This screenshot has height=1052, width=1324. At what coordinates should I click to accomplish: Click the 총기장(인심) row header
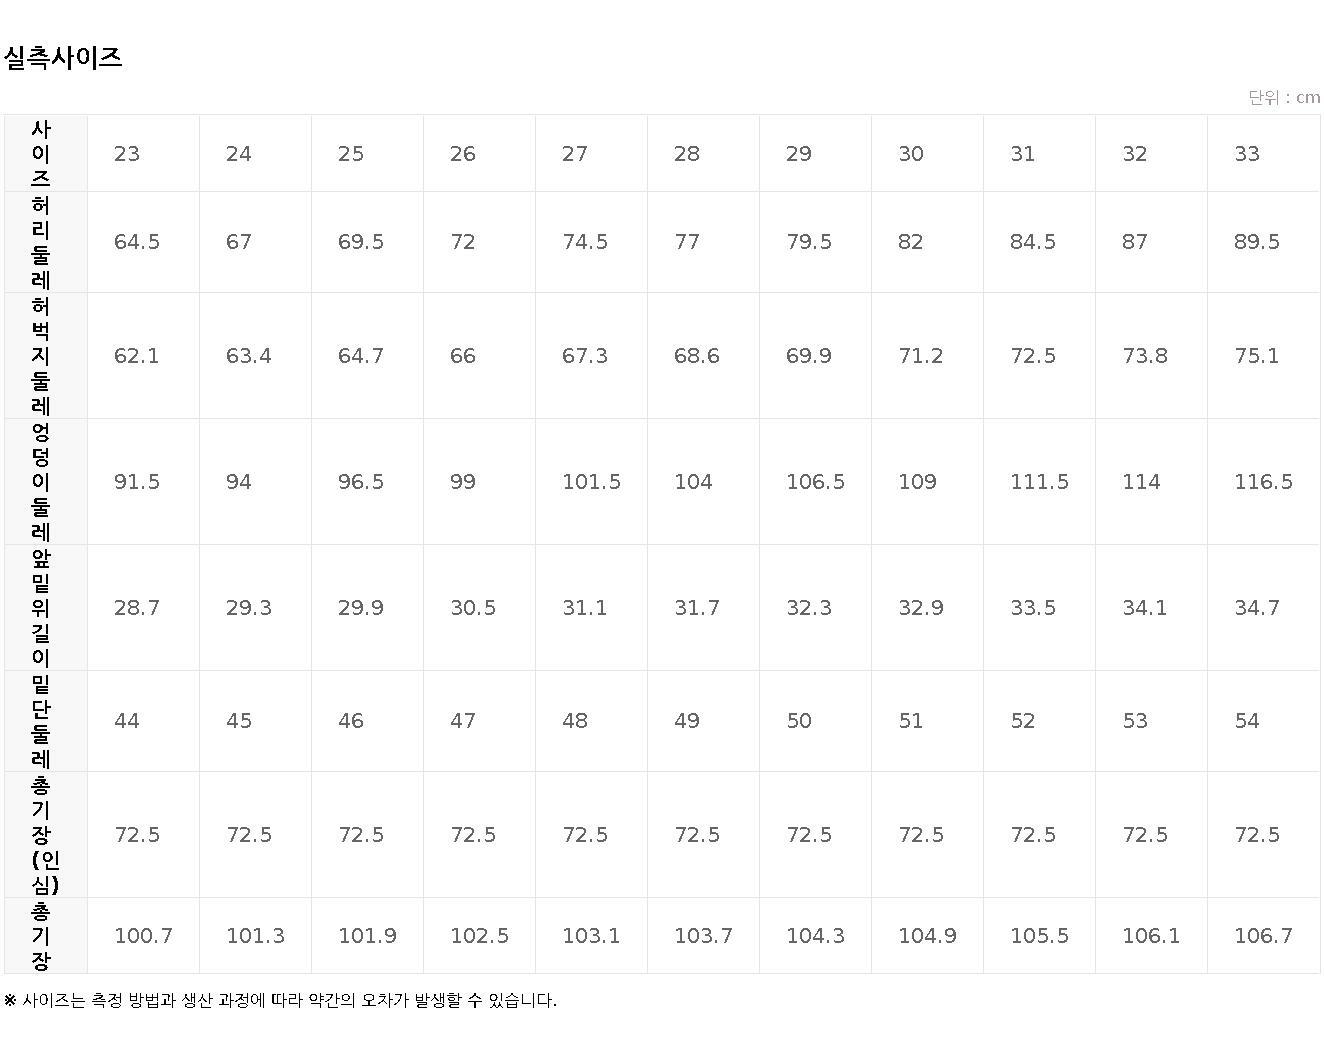pos(41,835)
